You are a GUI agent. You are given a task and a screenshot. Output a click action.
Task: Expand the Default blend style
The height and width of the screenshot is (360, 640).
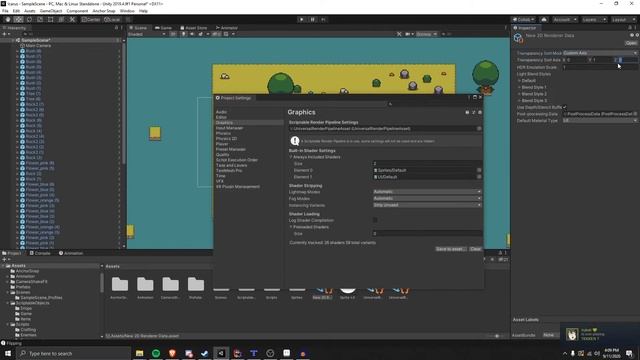tap(519, 81)
